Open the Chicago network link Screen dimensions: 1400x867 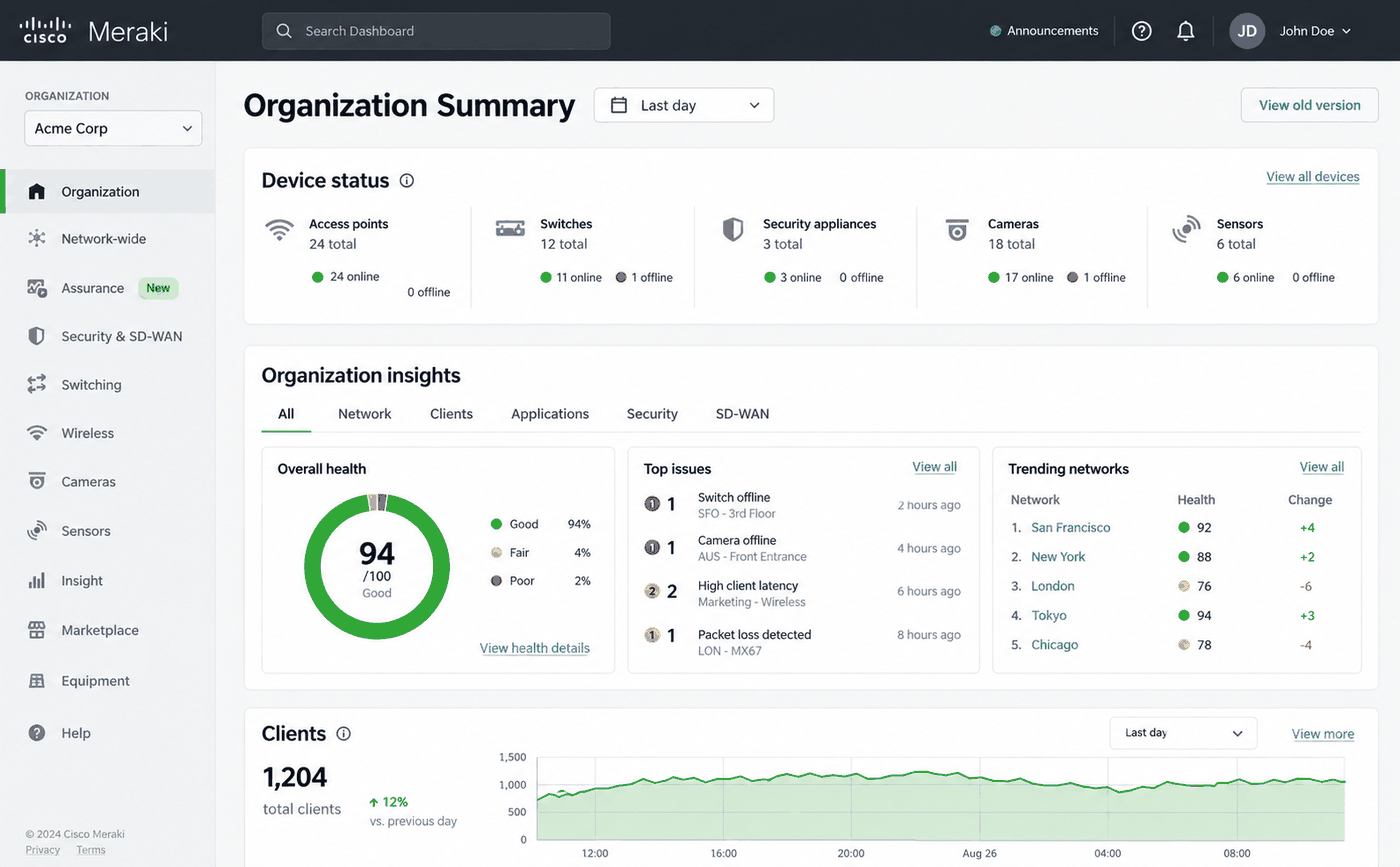(x=1055, y=645)
